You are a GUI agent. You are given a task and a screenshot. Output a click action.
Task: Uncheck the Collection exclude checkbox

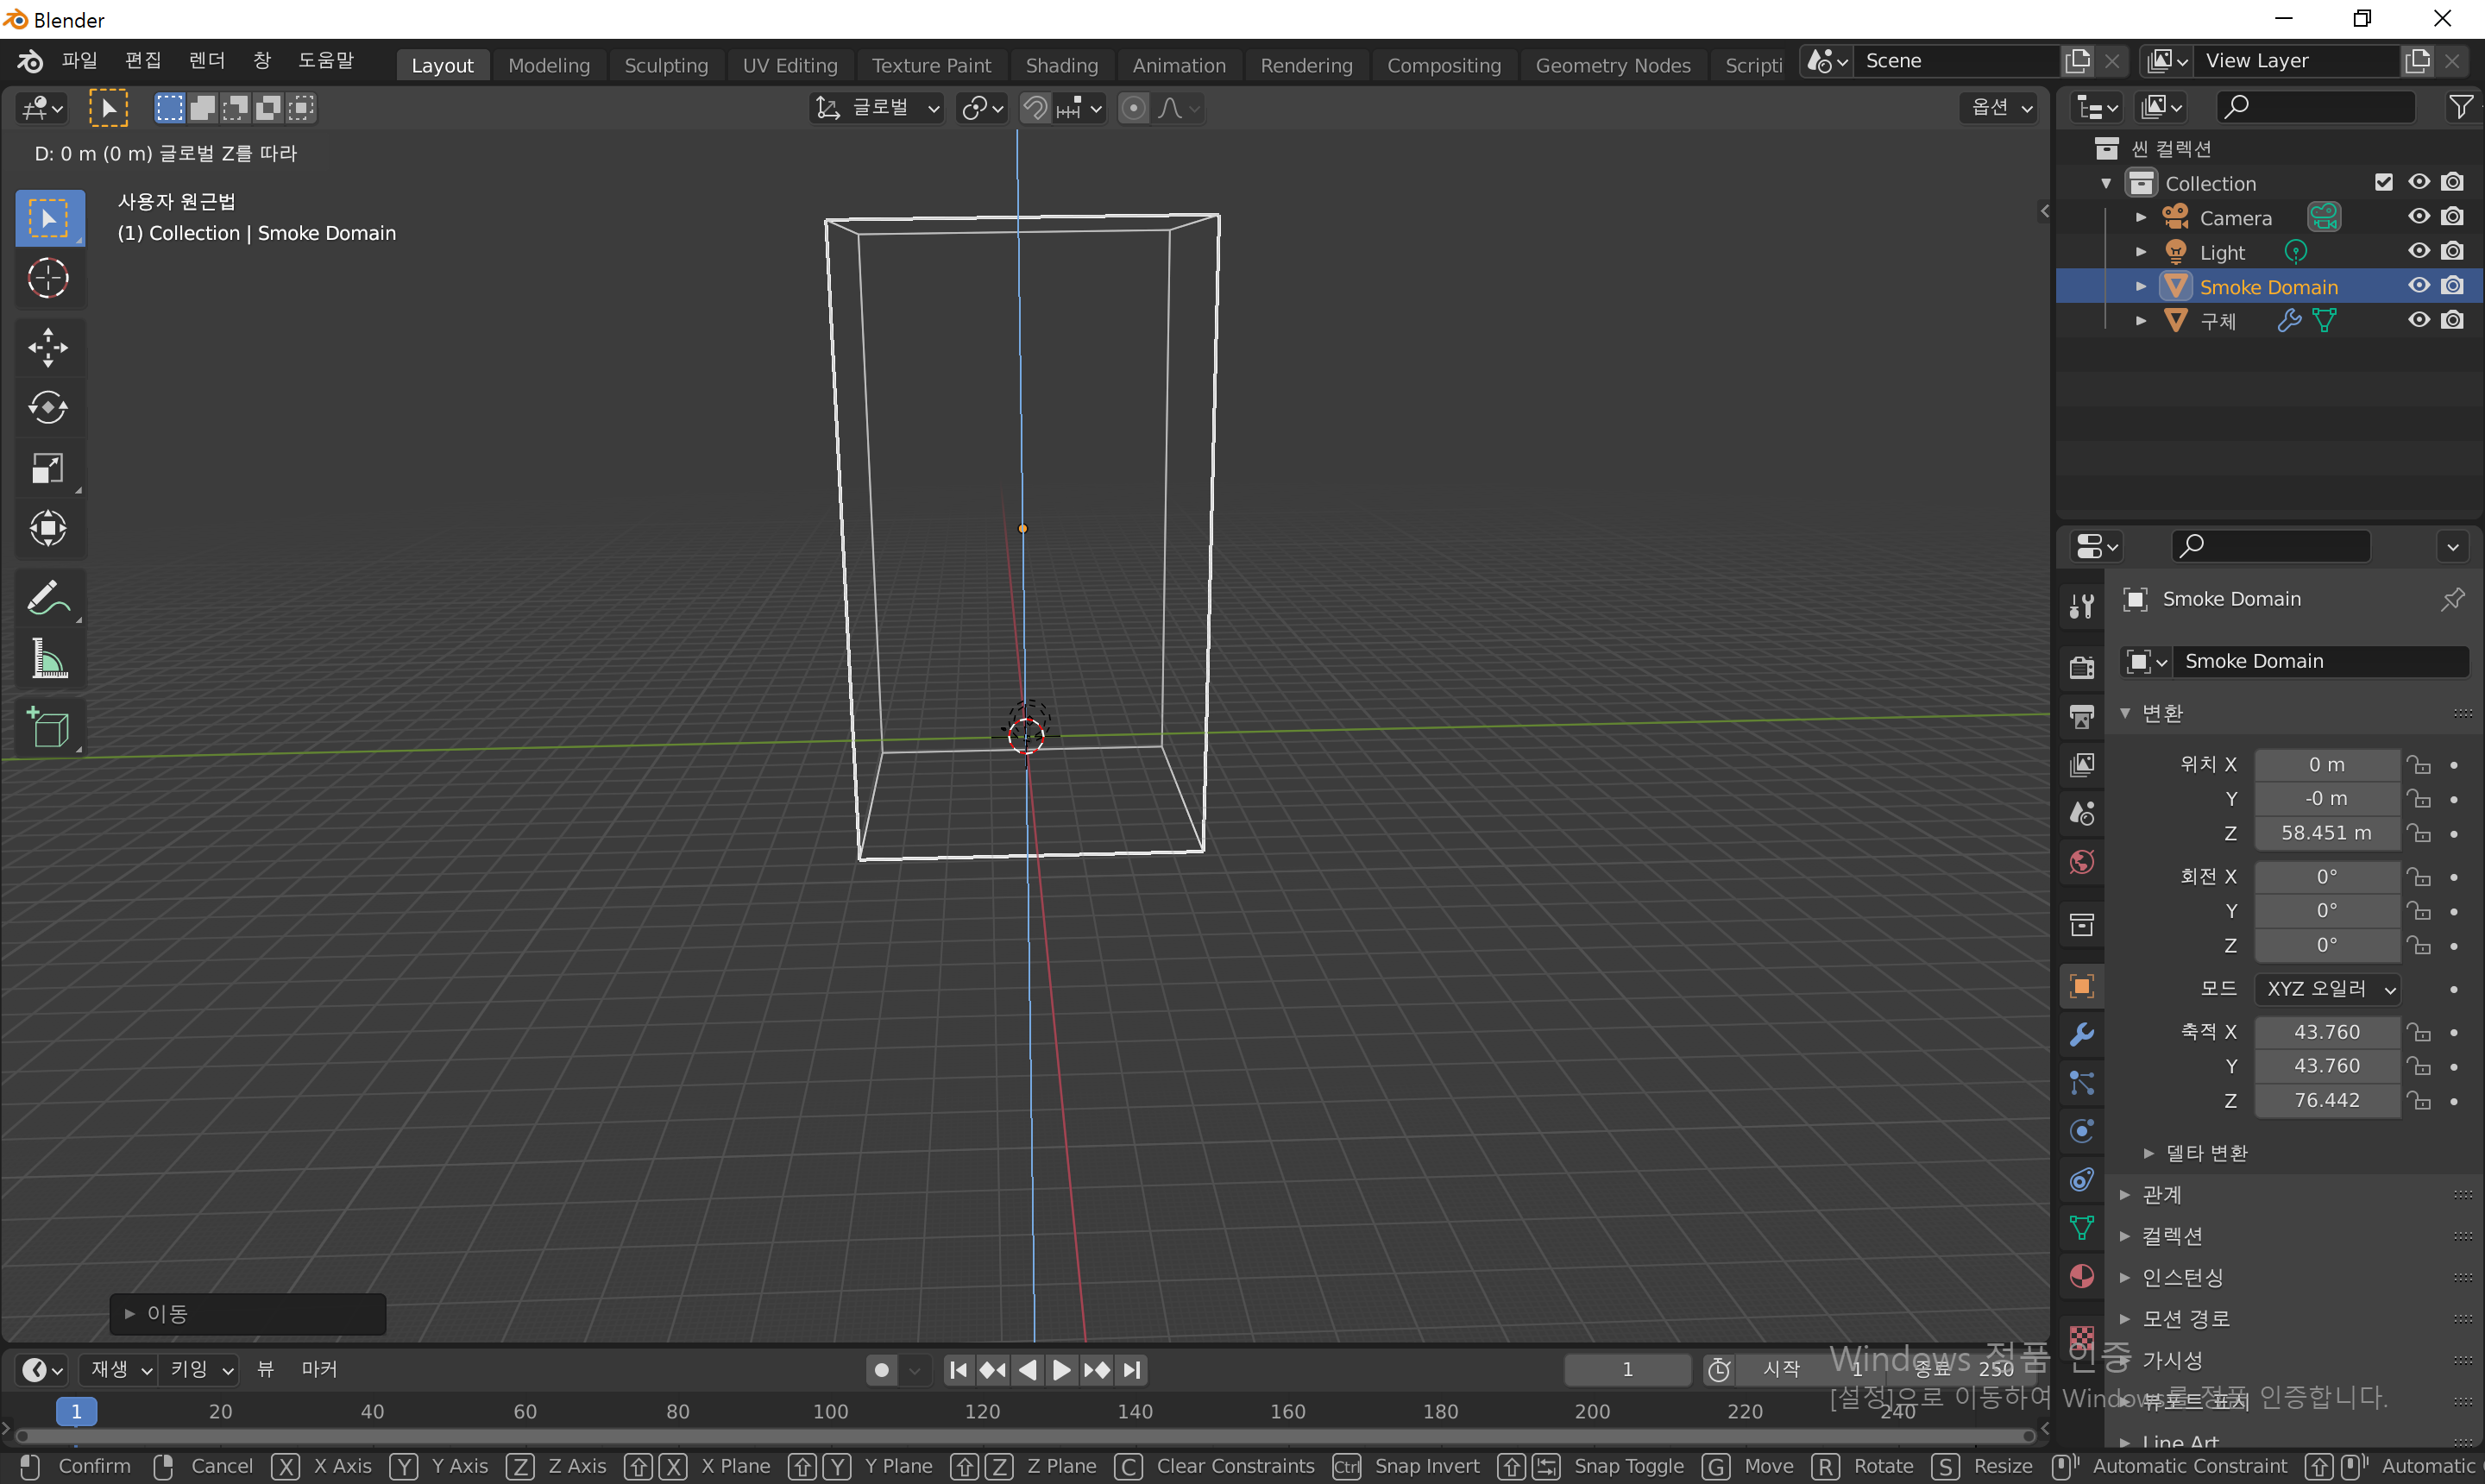(x=2384, y=182)
